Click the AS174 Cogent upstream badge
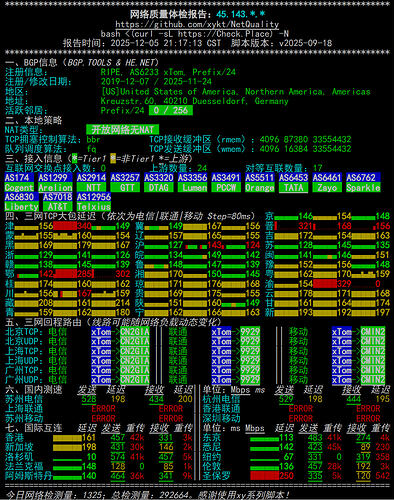The height and width of the screenshot is (500, 394). [19, 183]
